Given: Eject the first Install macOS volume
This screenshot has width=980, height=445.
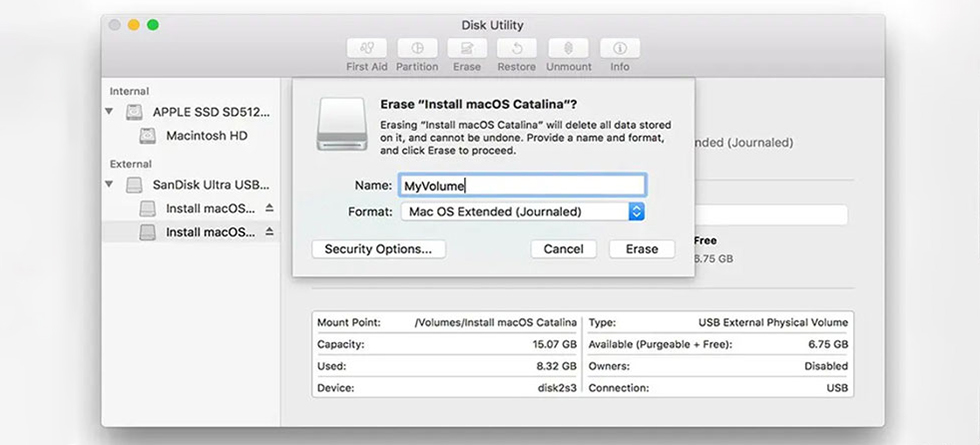Looking at the screenshot, I should (x=269, y=208).
